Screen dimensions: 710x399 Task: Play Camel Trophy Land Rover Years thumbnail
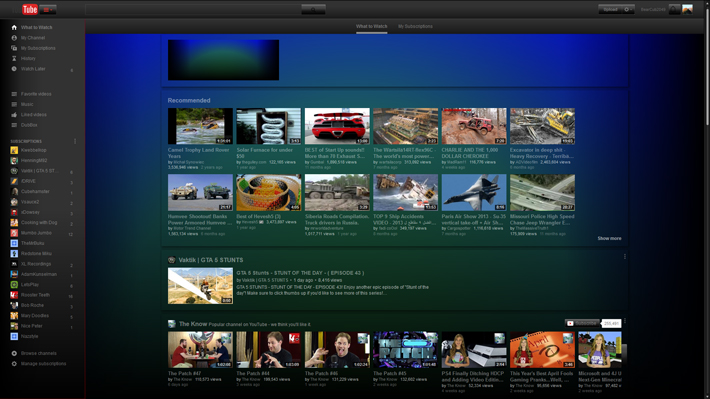pyautogui.click(x=200, y=126)
